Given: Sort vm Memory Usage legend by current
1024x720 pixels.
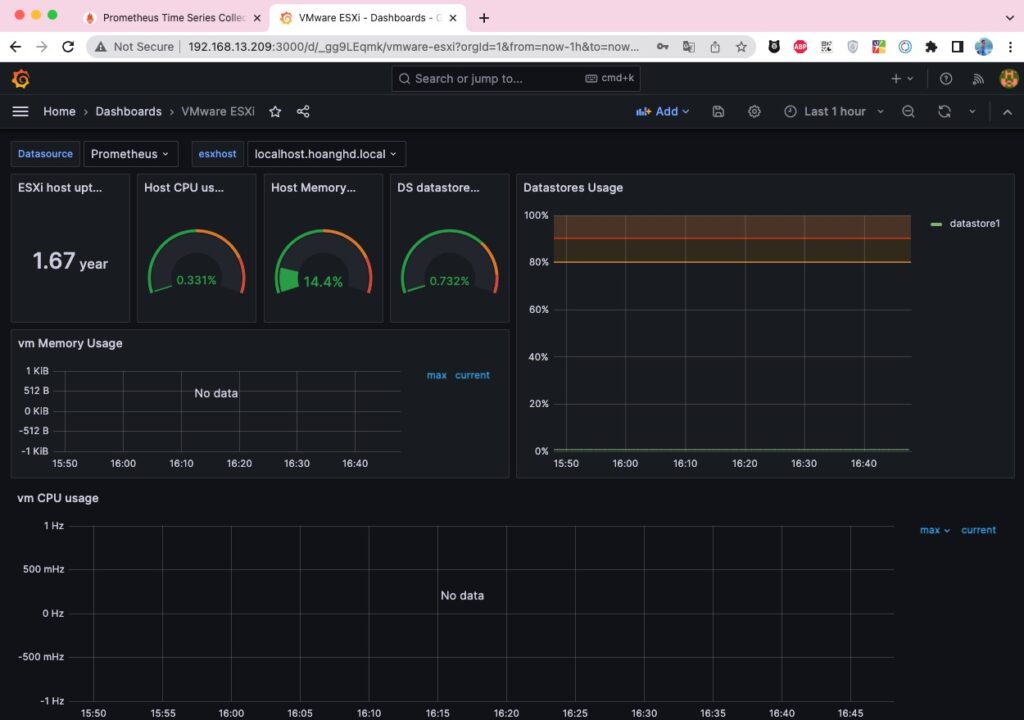Looking at the screenshot, I should (x=472, y=375).
